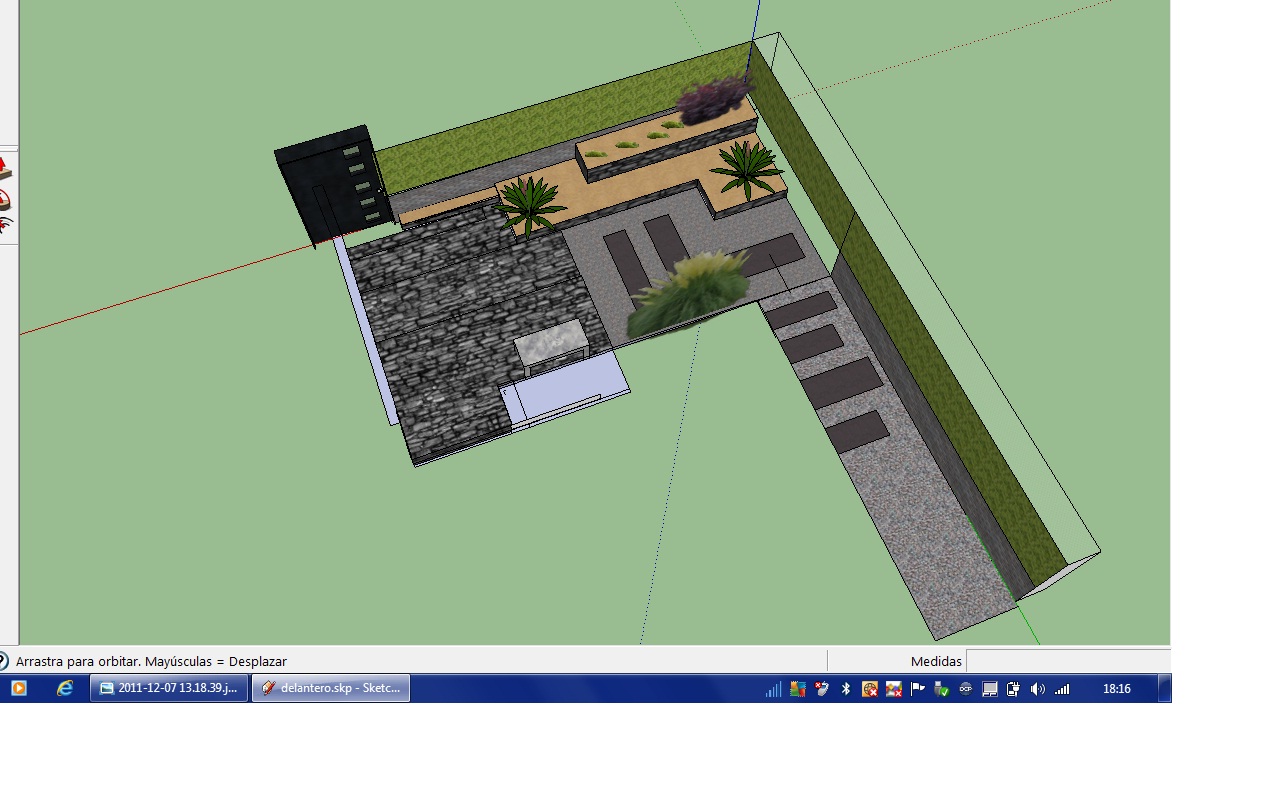
Task: Click the globe tray icon with red X
Action: tap(870, 689)
